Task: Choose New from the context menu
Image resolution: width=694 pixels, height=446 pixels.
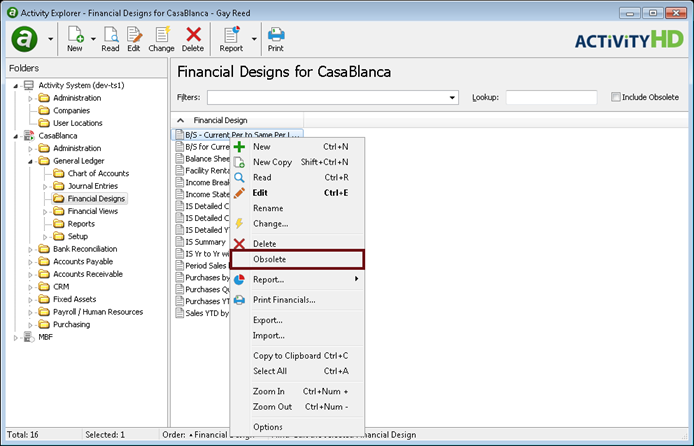Action: click(x=297, y=146)
